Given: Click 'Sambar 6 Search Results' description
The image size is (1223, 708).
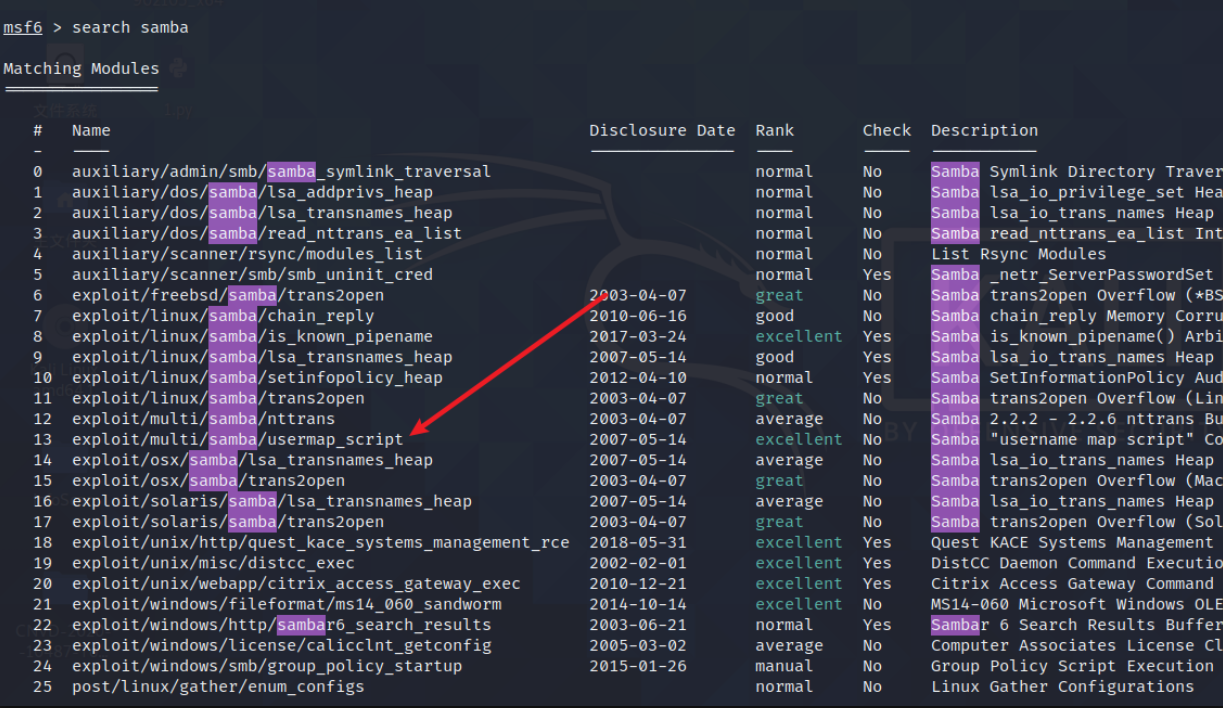Looking at the screenshot, I should pyautogui.click(x=1076, y=625).
